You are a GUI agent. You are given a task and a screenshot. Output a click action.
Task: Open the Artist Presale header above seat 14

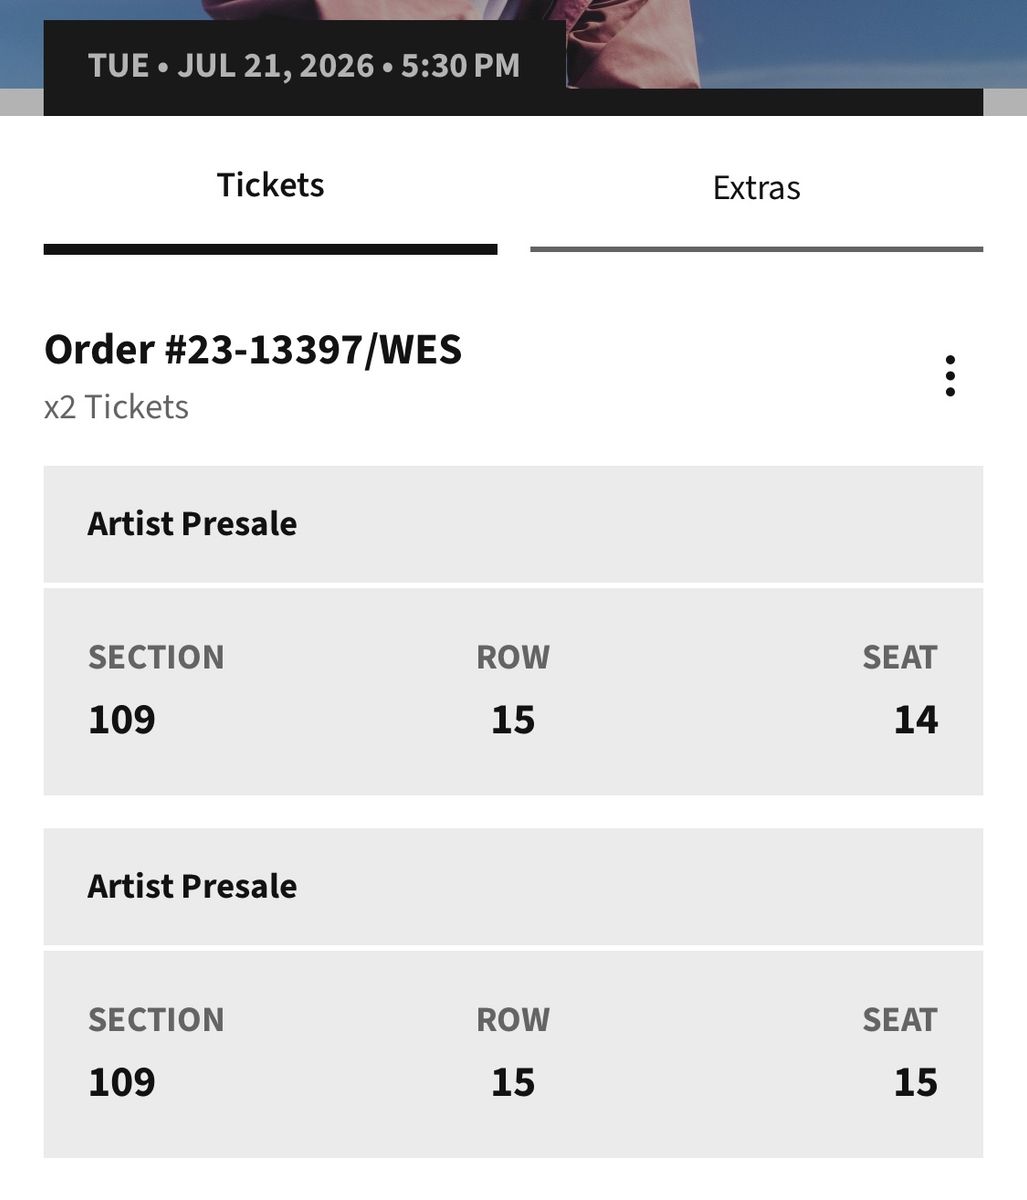192,524
